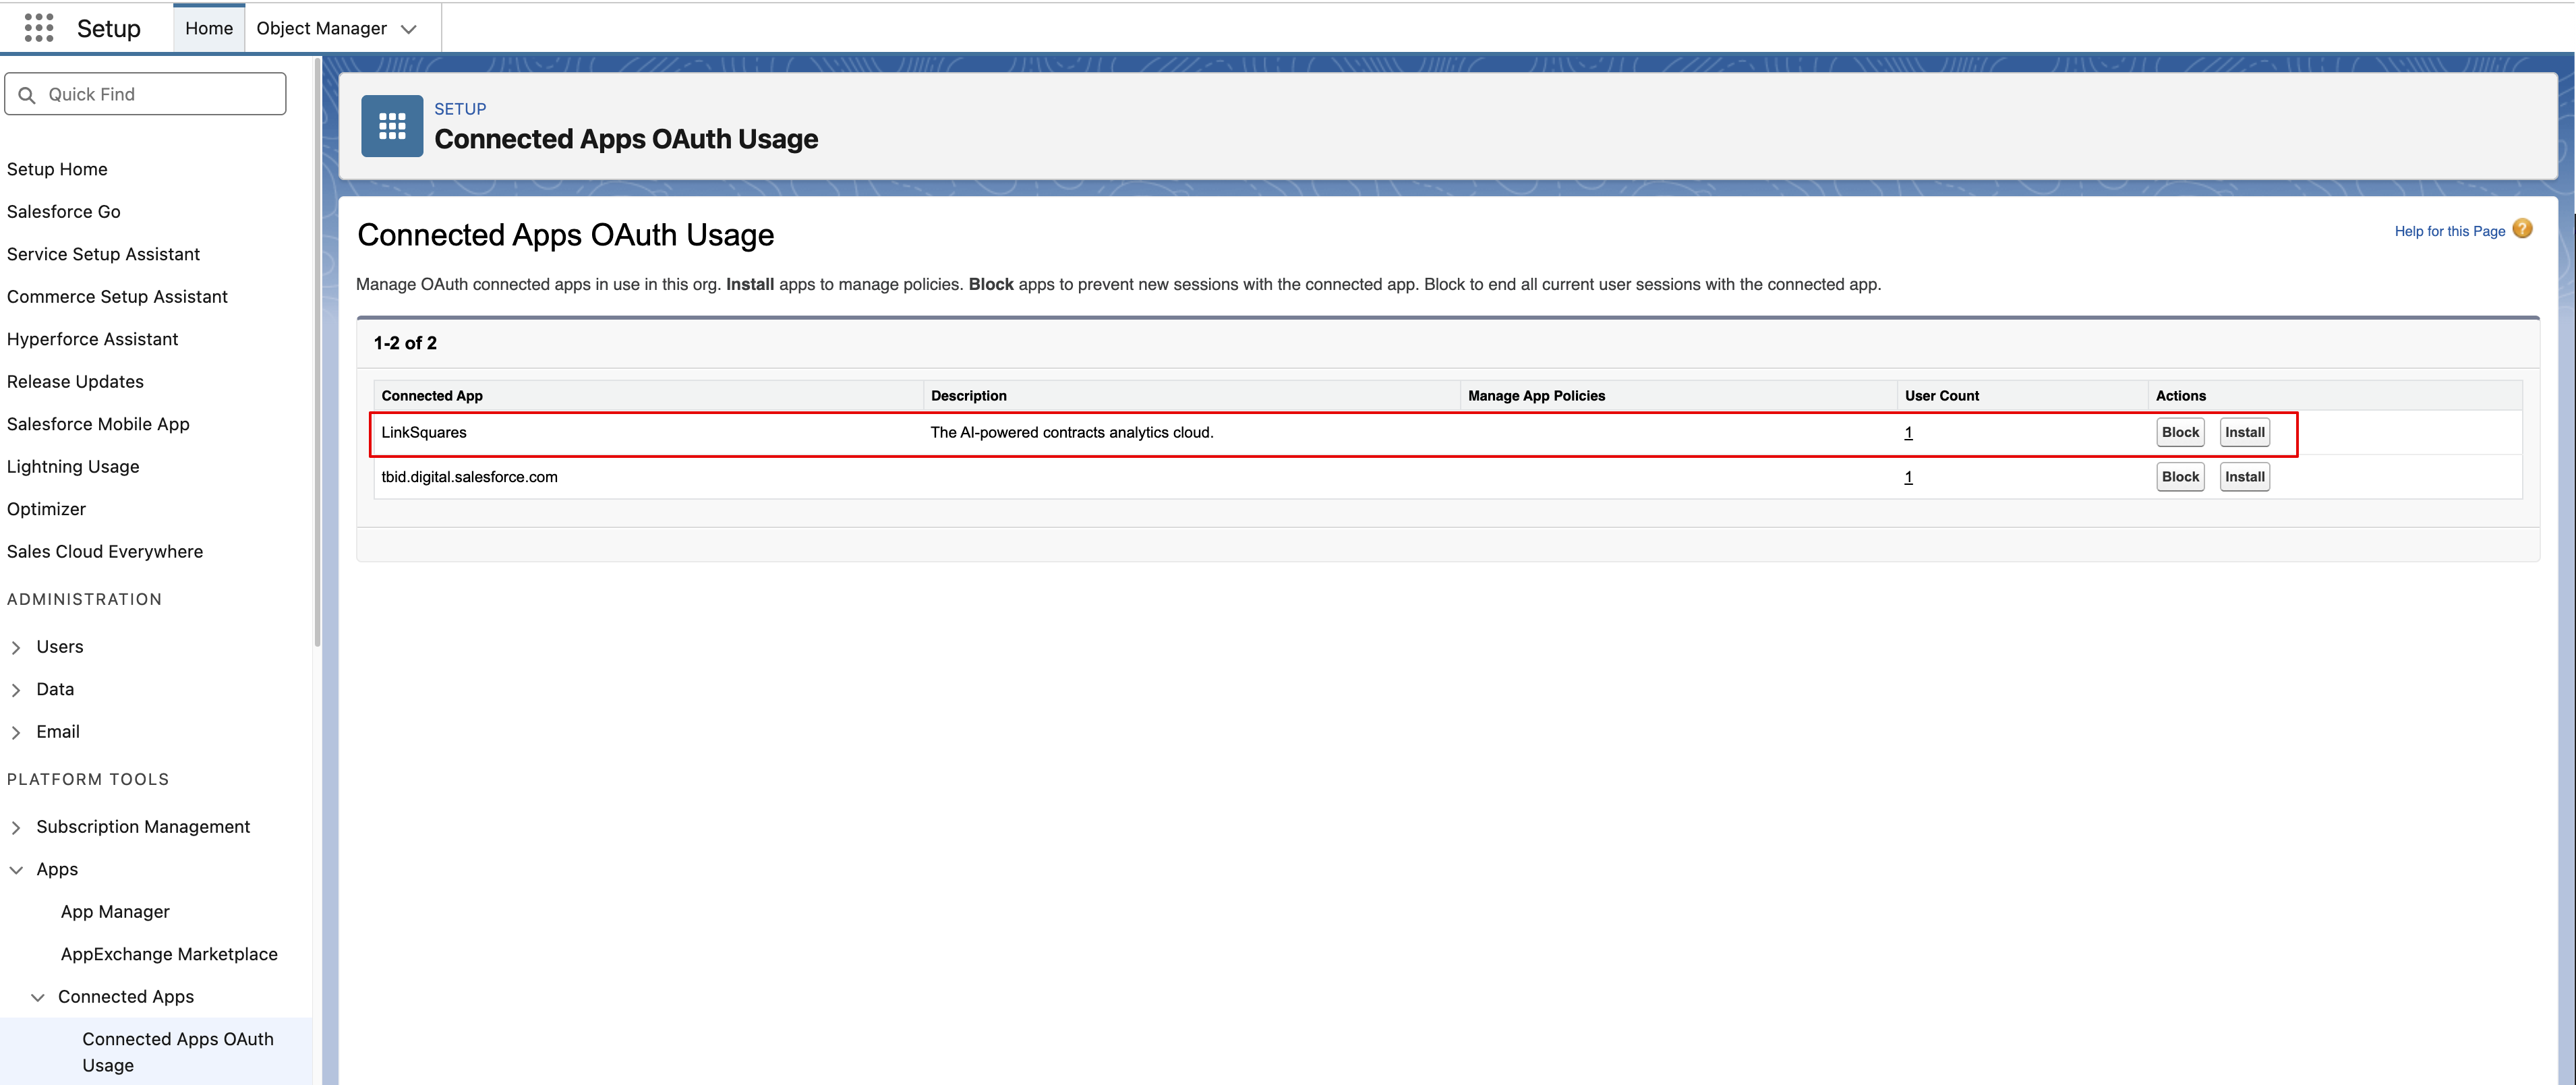Go to Lightning Usage page
Image resolution: width=2576 pixels, height=1085 pixels.
click(73, 467)
